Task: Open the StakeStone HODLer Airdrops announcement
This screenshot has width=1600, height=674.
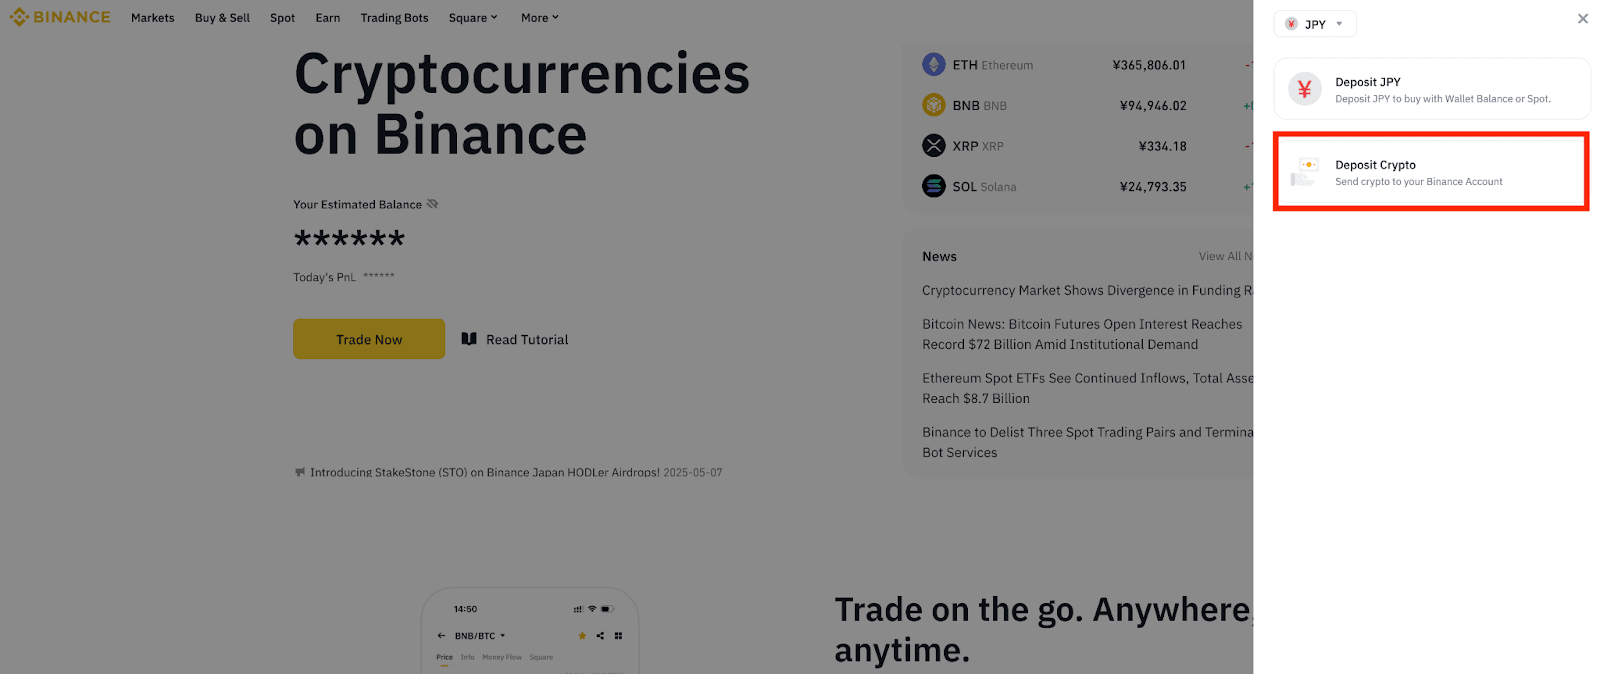Action: (485, 472)
